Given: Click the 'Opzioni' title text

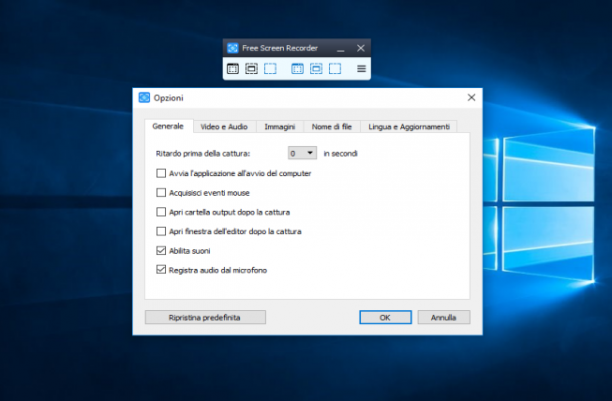Looking at the screenshot, I should coord(168,98).
